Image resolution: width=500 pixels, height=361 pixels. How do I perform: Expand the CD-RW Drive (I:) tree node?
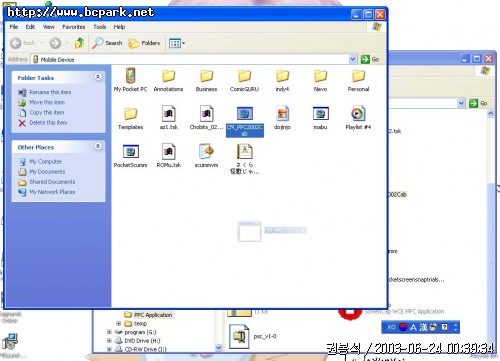[x=109, y=349]
